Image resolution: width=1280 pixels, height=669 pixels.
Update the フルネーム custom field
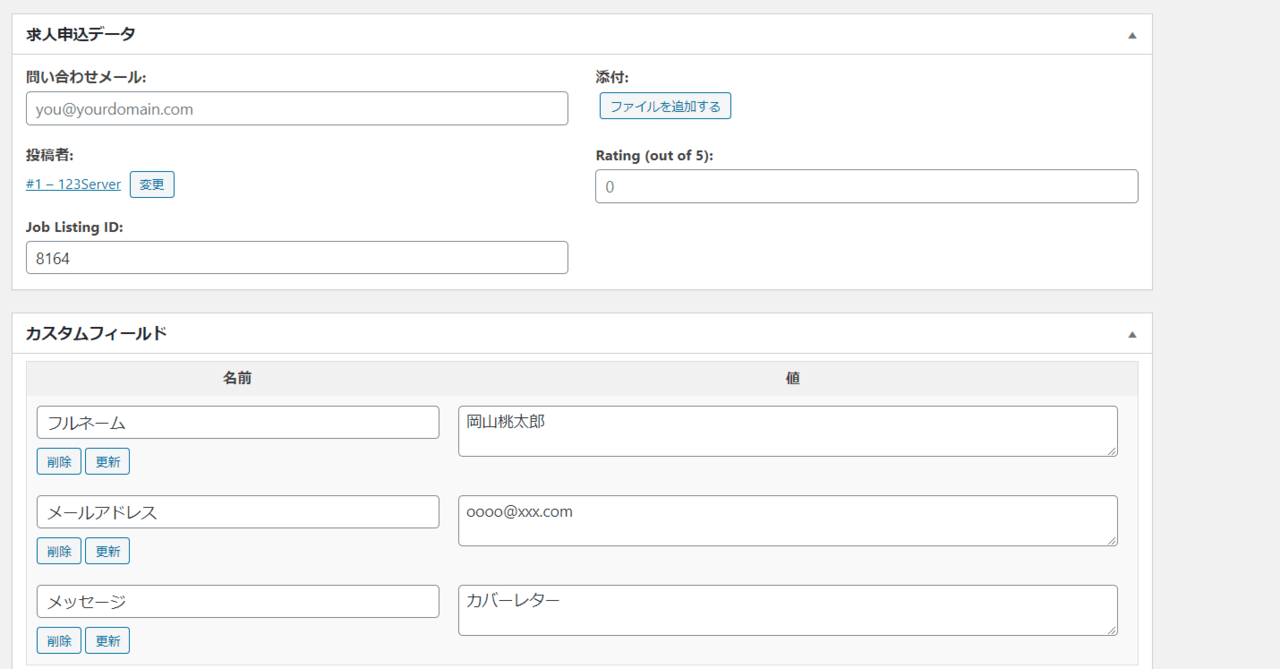coord(107,461)
